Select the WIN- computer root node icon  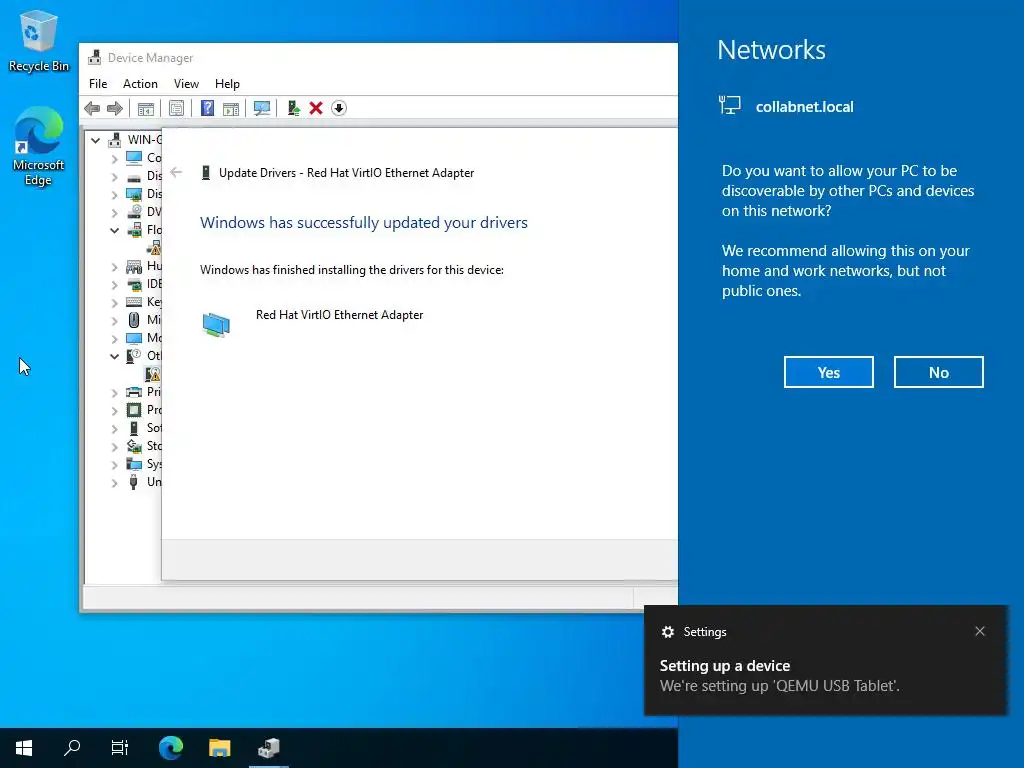[x=115, y=140]
